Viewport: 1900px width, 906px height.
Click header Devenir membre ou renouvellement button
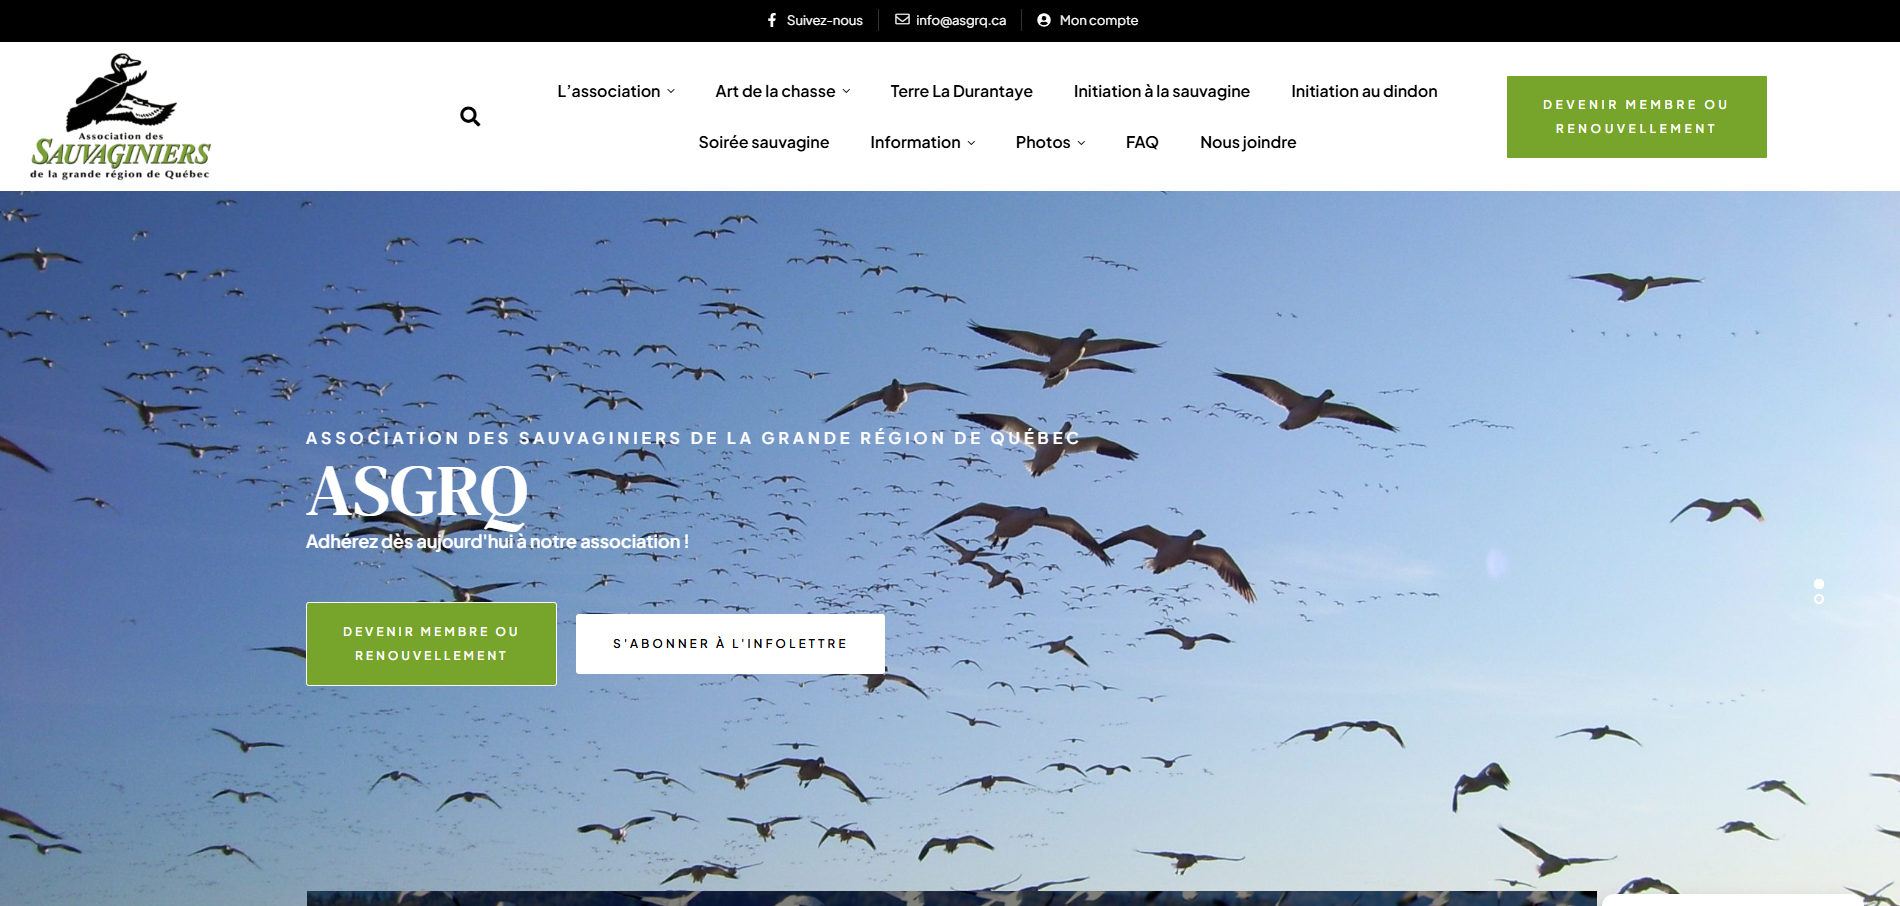pyautogui.click(x=1636, y=117)
